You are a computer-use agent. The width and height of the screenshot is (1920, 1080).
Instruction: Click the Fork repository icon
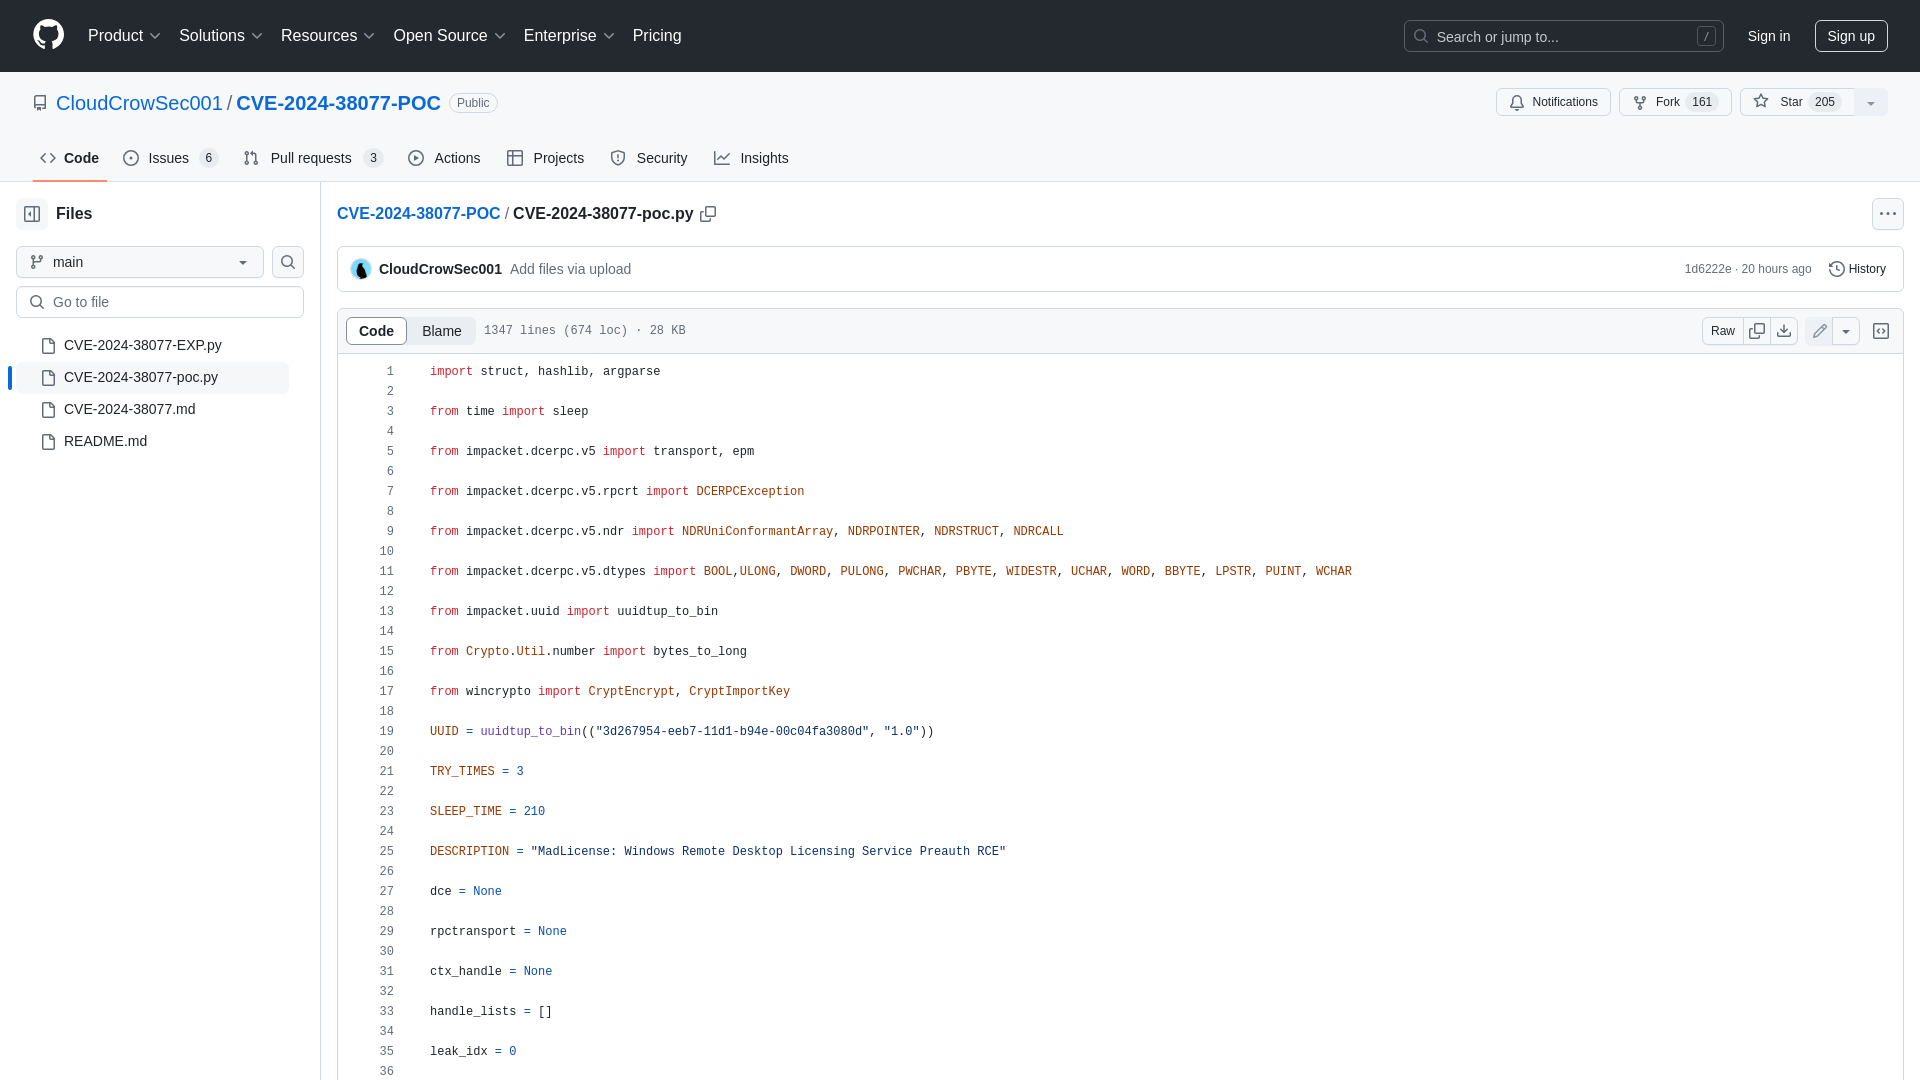1640,102
